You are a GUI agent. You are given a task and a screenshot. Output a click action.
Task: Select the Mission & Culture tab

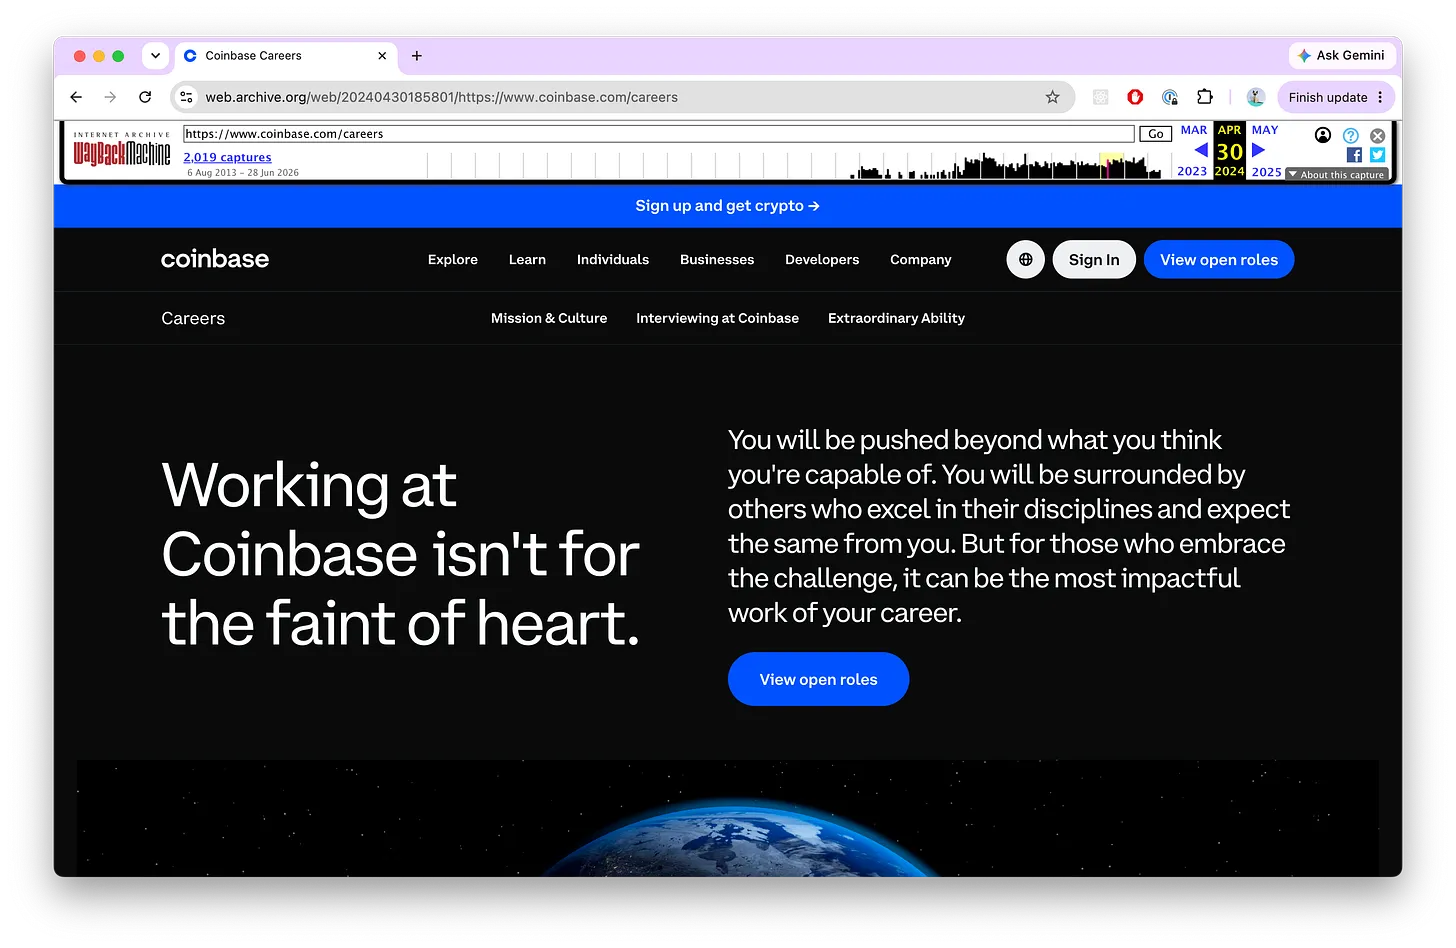pos(549,318)
